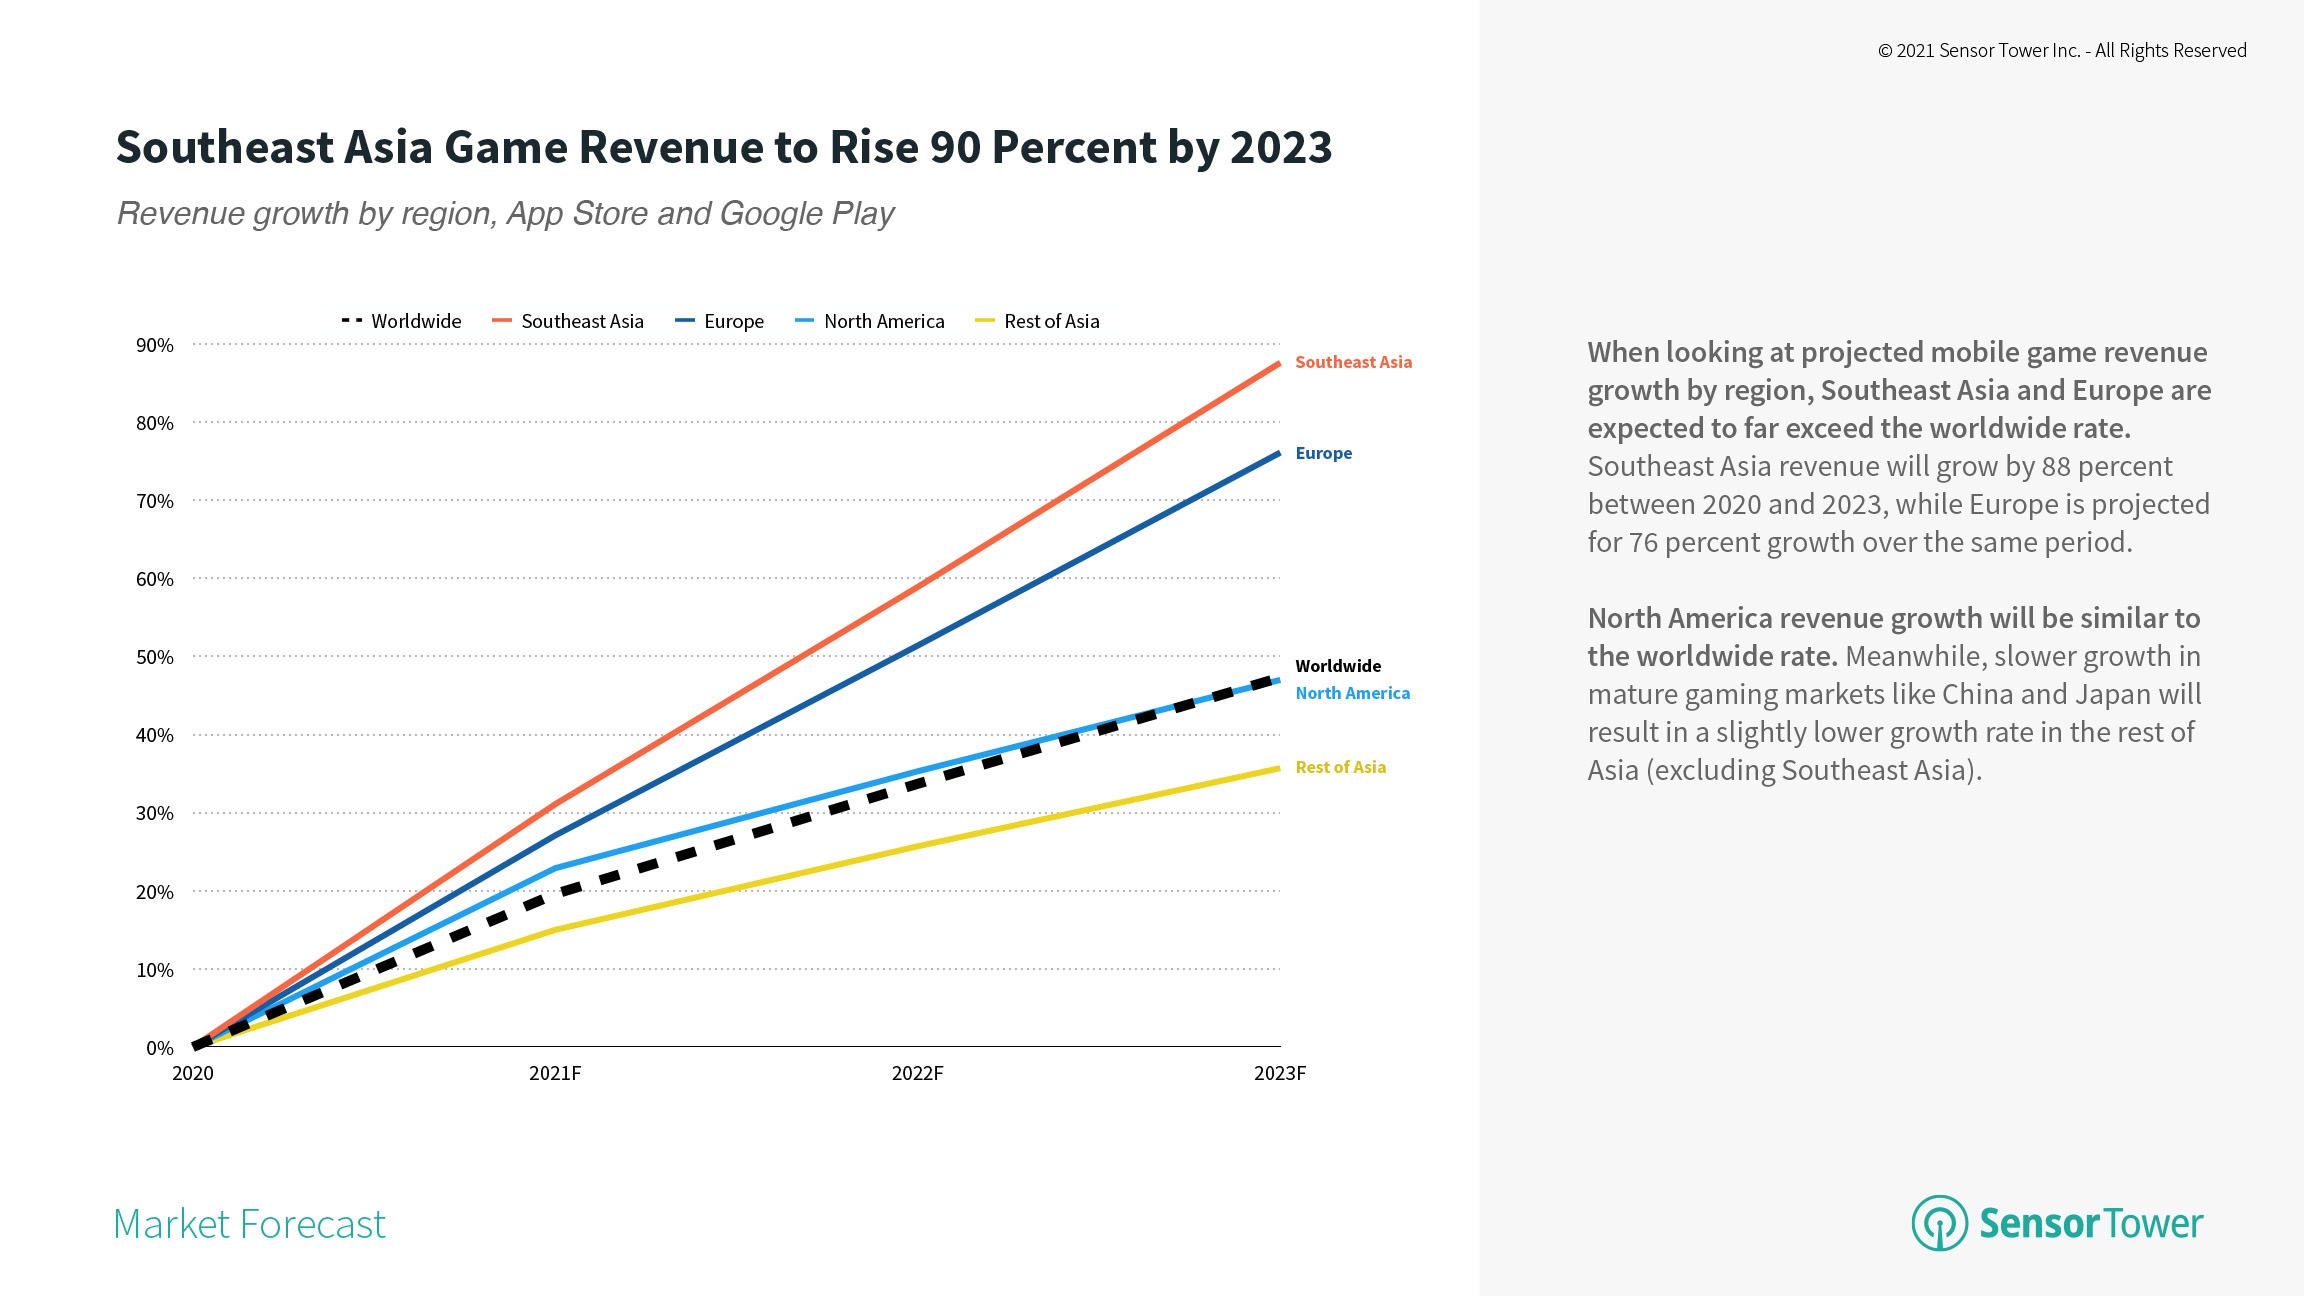Click the SensorTower brand name text

[x=2090, y=1224]
